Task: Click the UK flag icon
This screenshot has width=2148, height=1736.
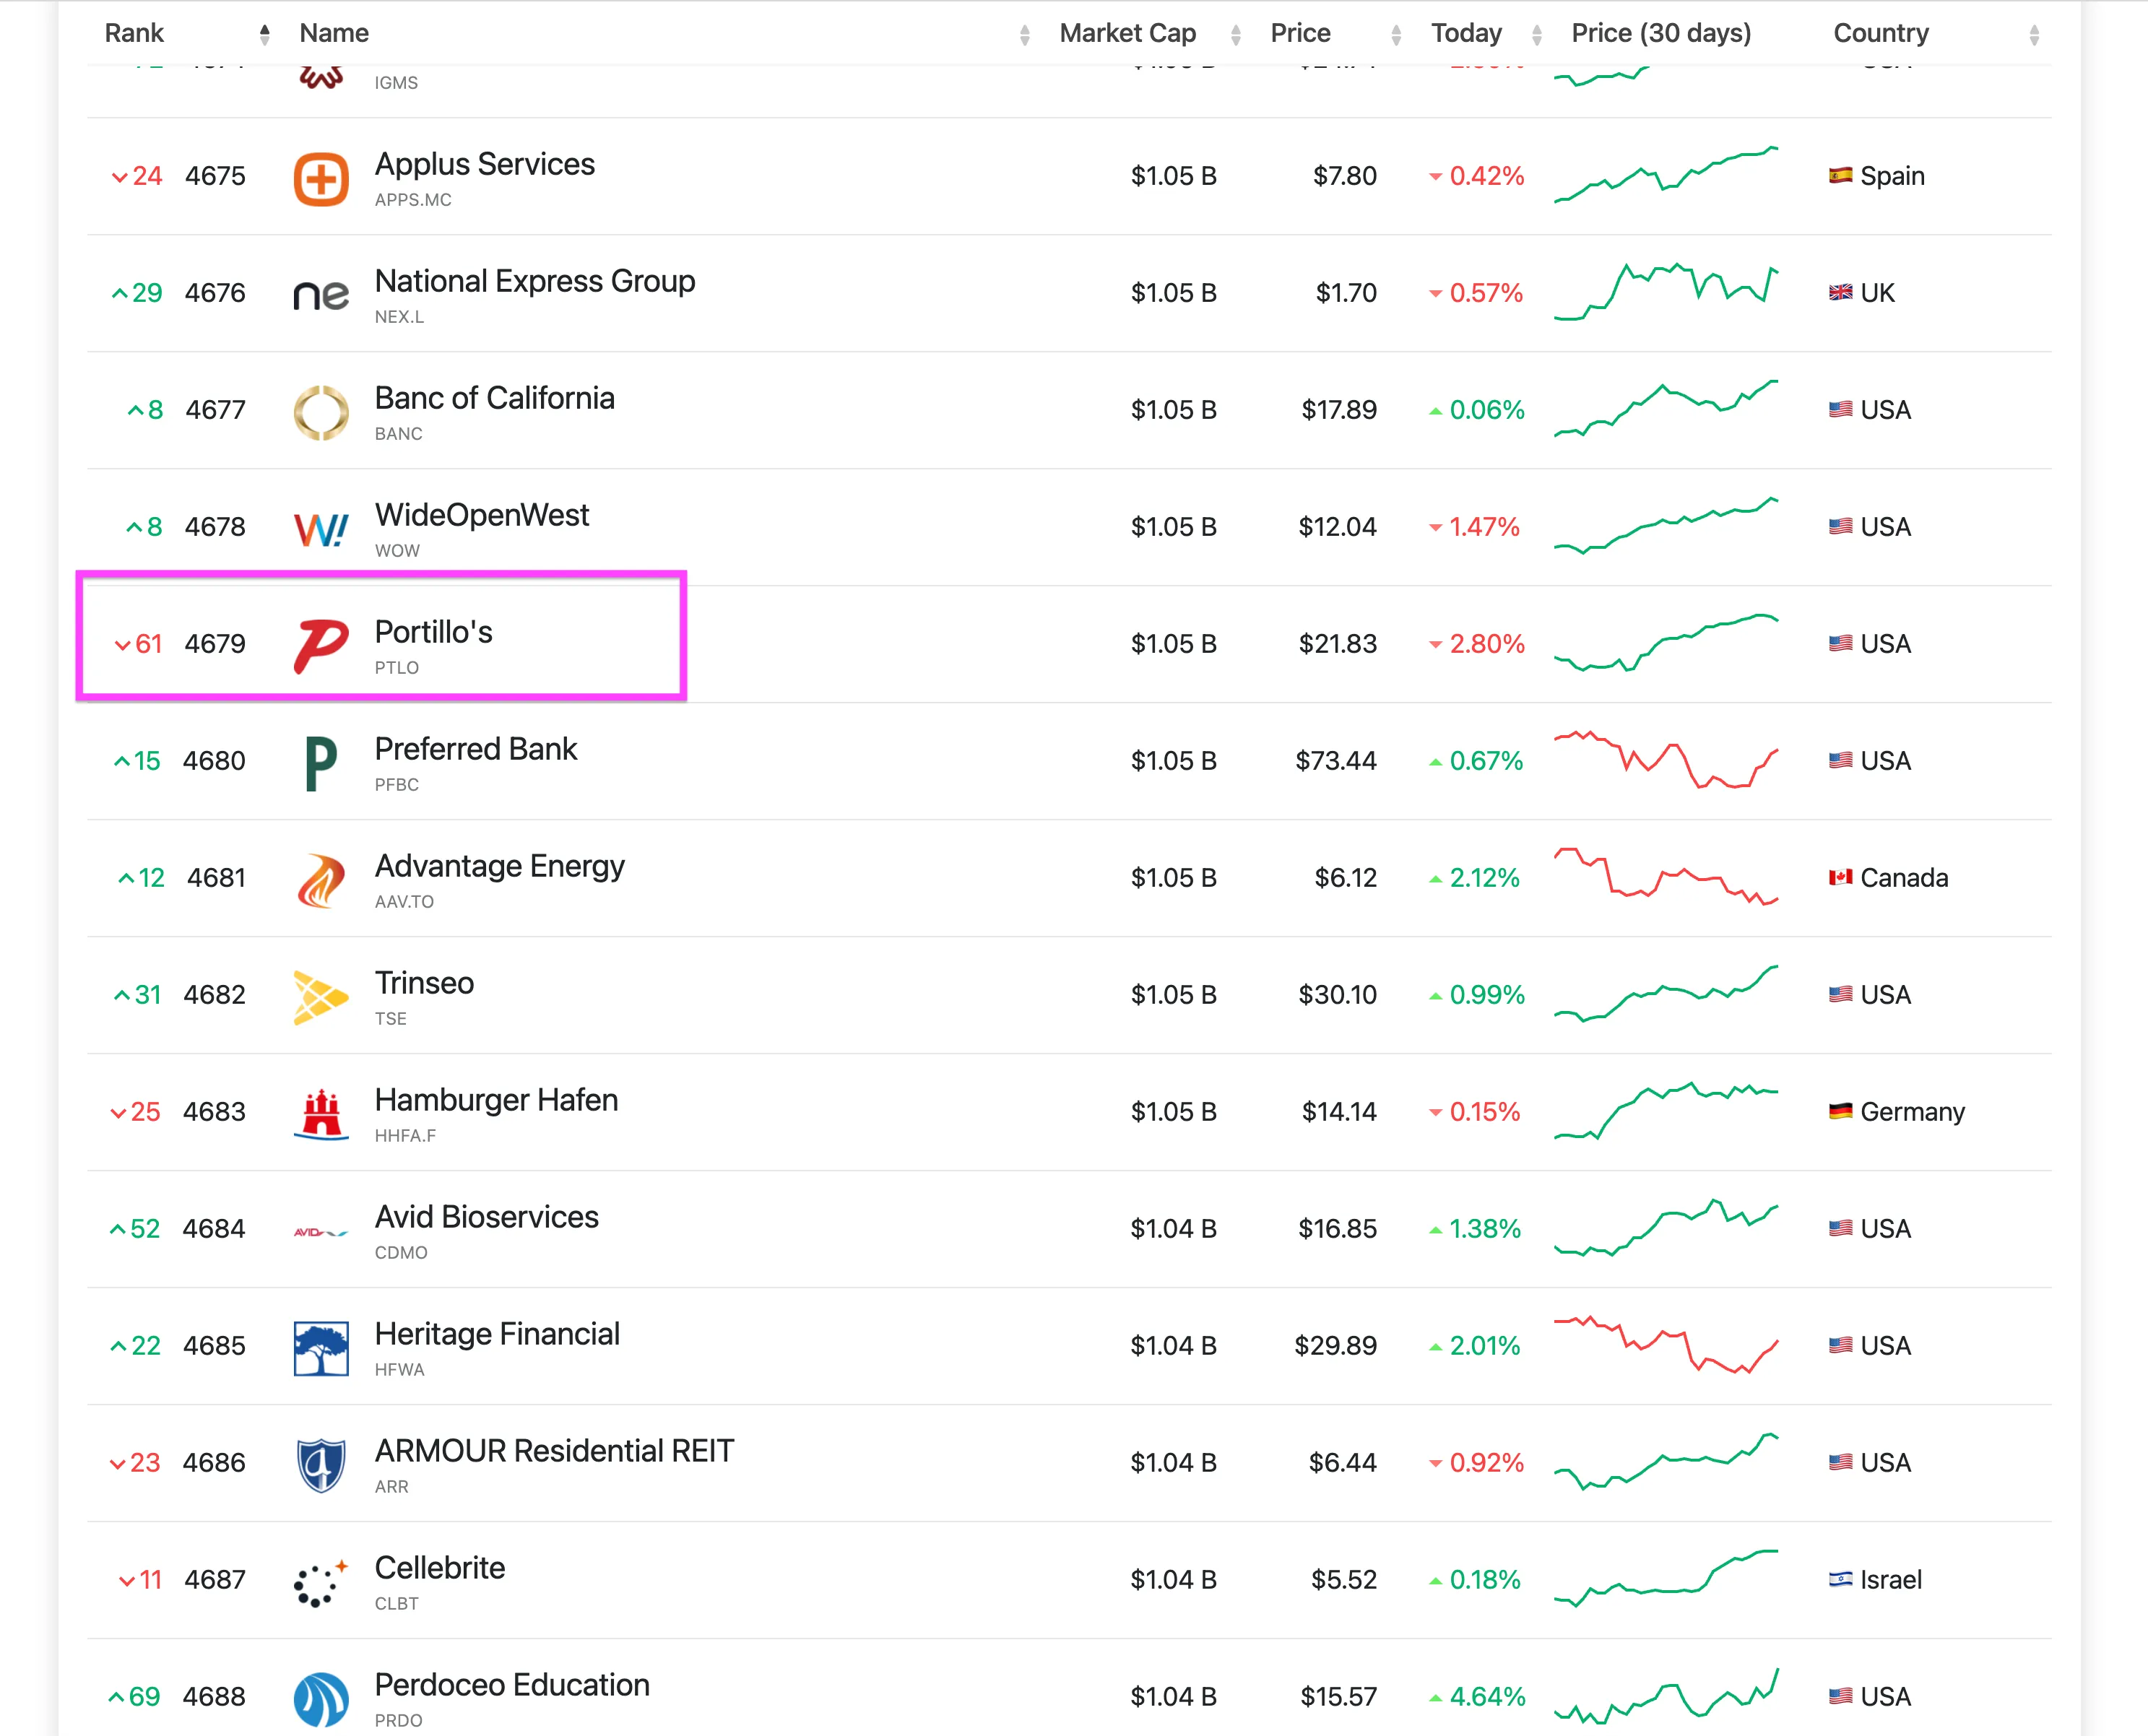Action: click(1840, 293)
